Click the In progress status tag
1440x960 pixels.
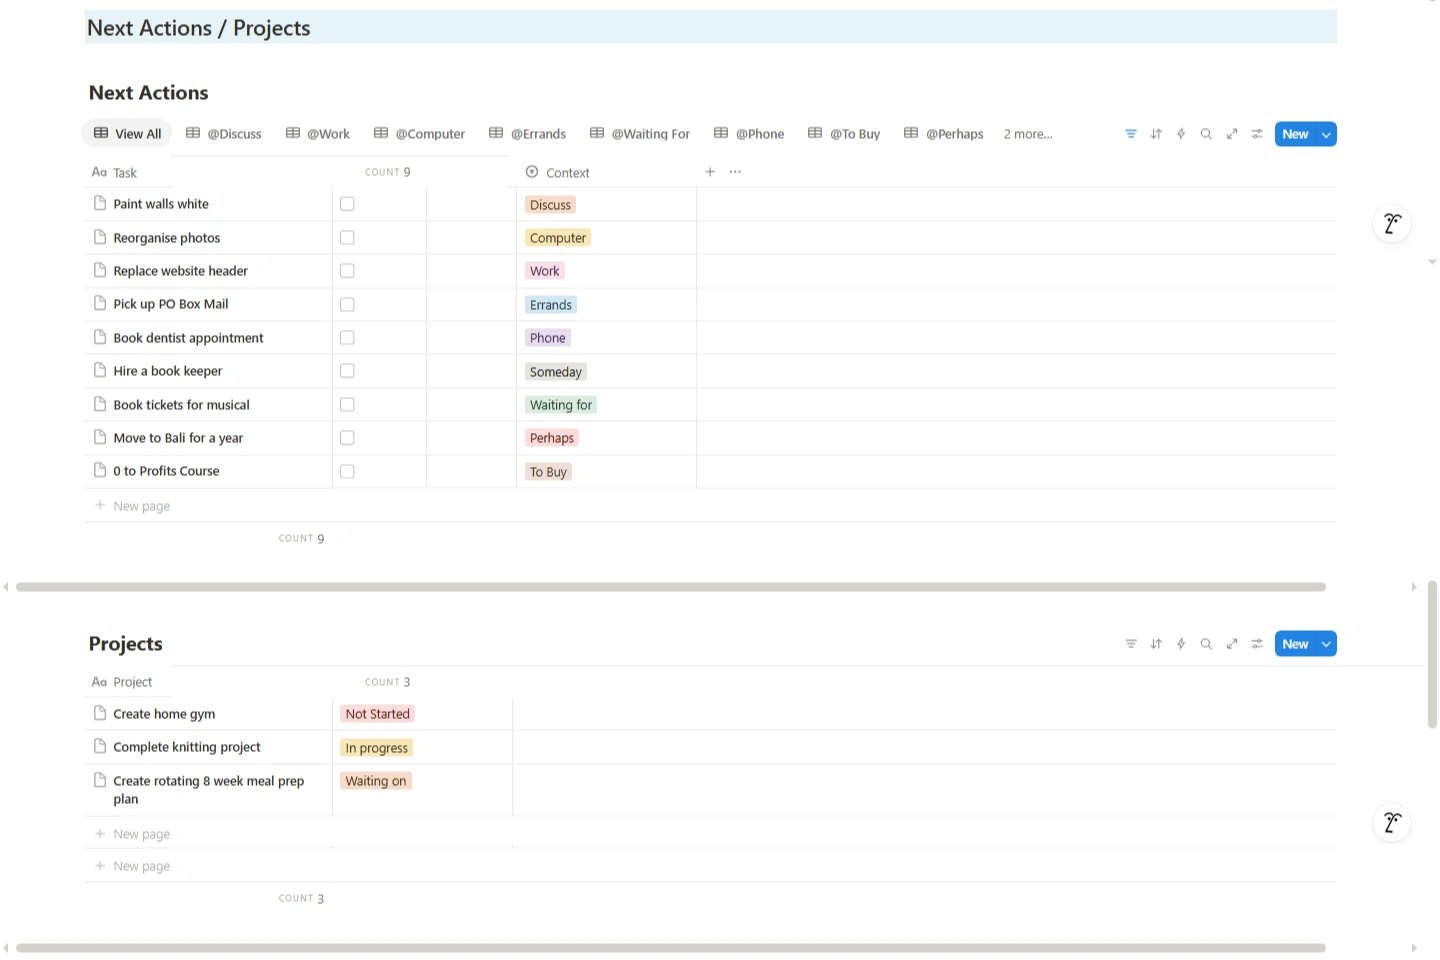click(x=377, y=748)
